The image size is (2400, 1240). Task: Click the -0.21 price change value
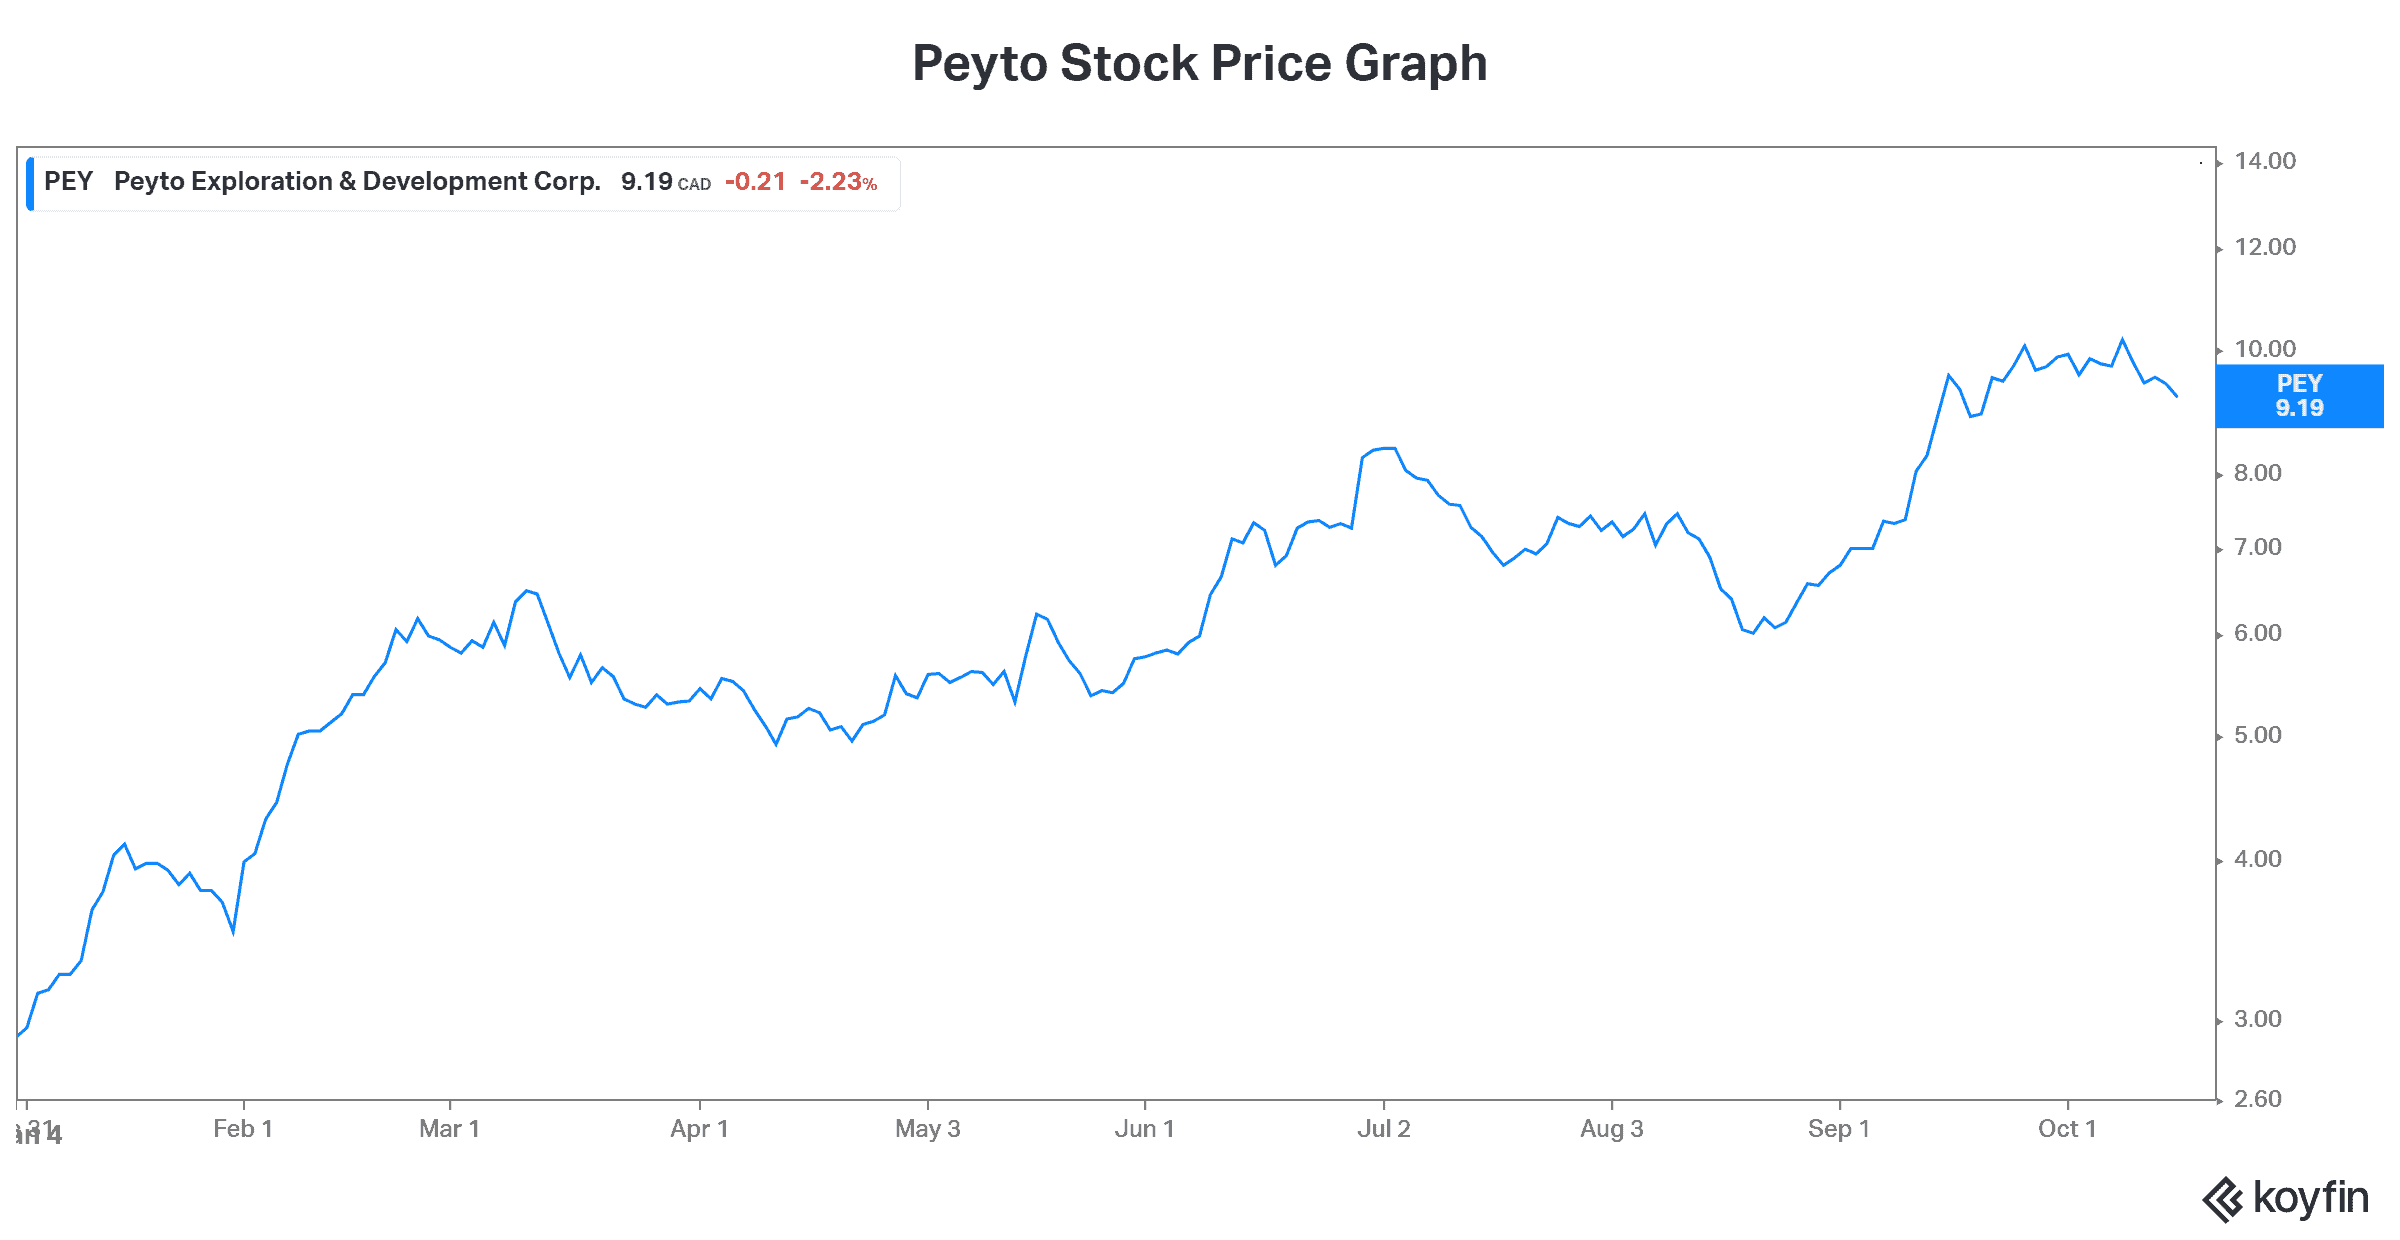[755, 182]
